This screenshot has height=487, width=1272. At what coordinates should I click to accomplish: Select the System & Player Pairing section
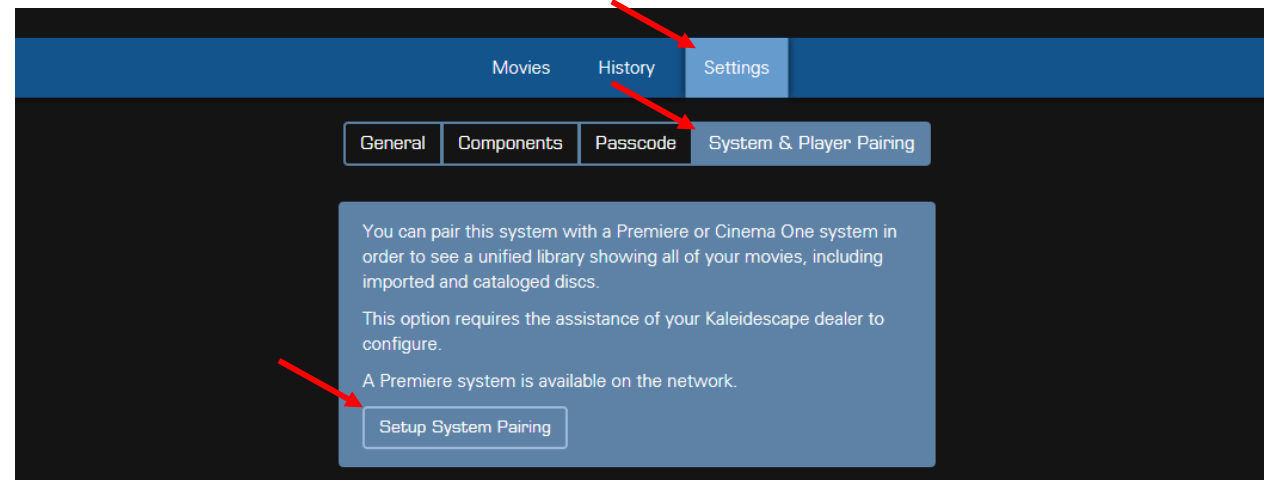tap(811, 143)
